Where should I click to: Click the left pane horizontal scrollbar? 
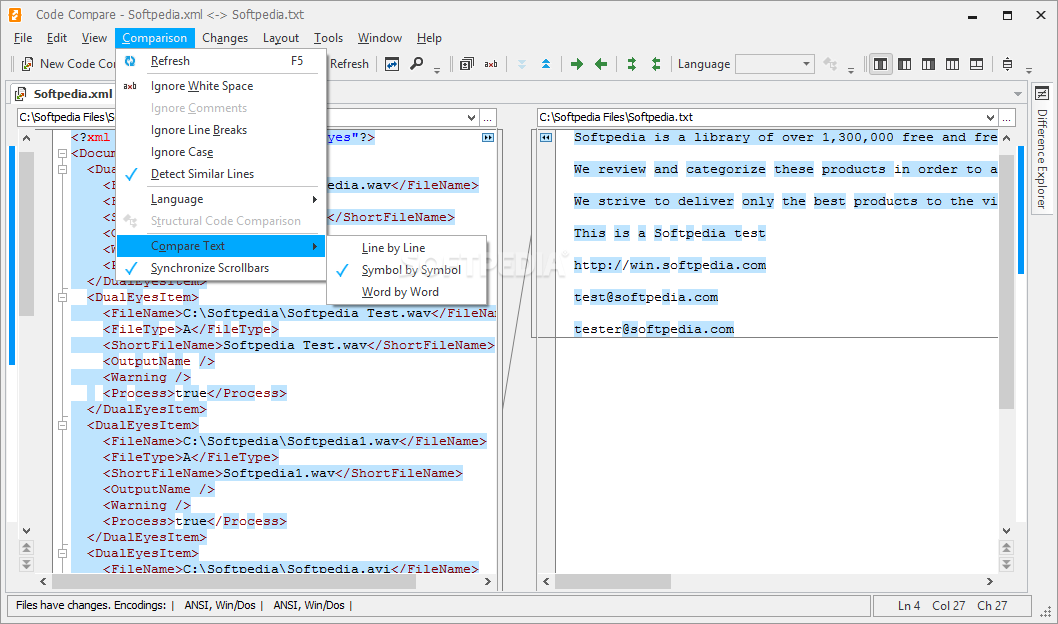point(266,582)
